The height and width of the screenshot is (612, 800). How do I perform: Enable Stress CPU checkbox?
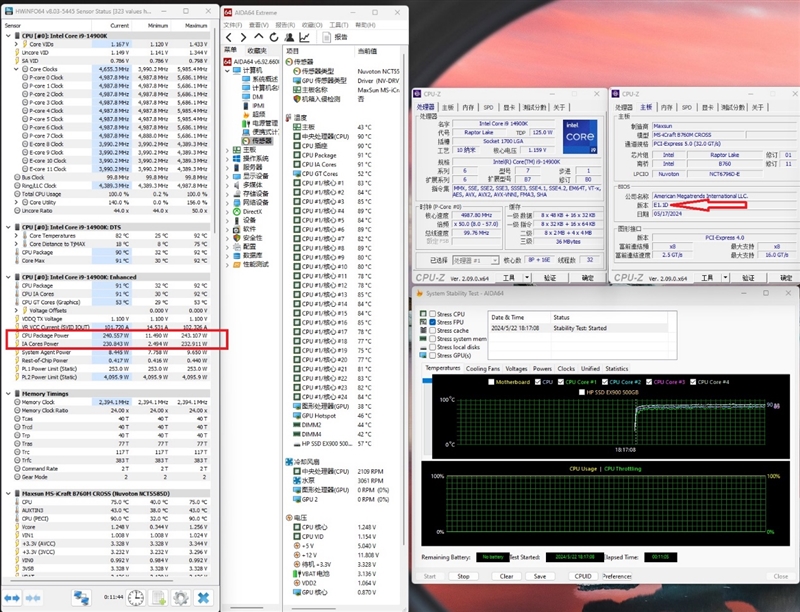click(433, 314)
